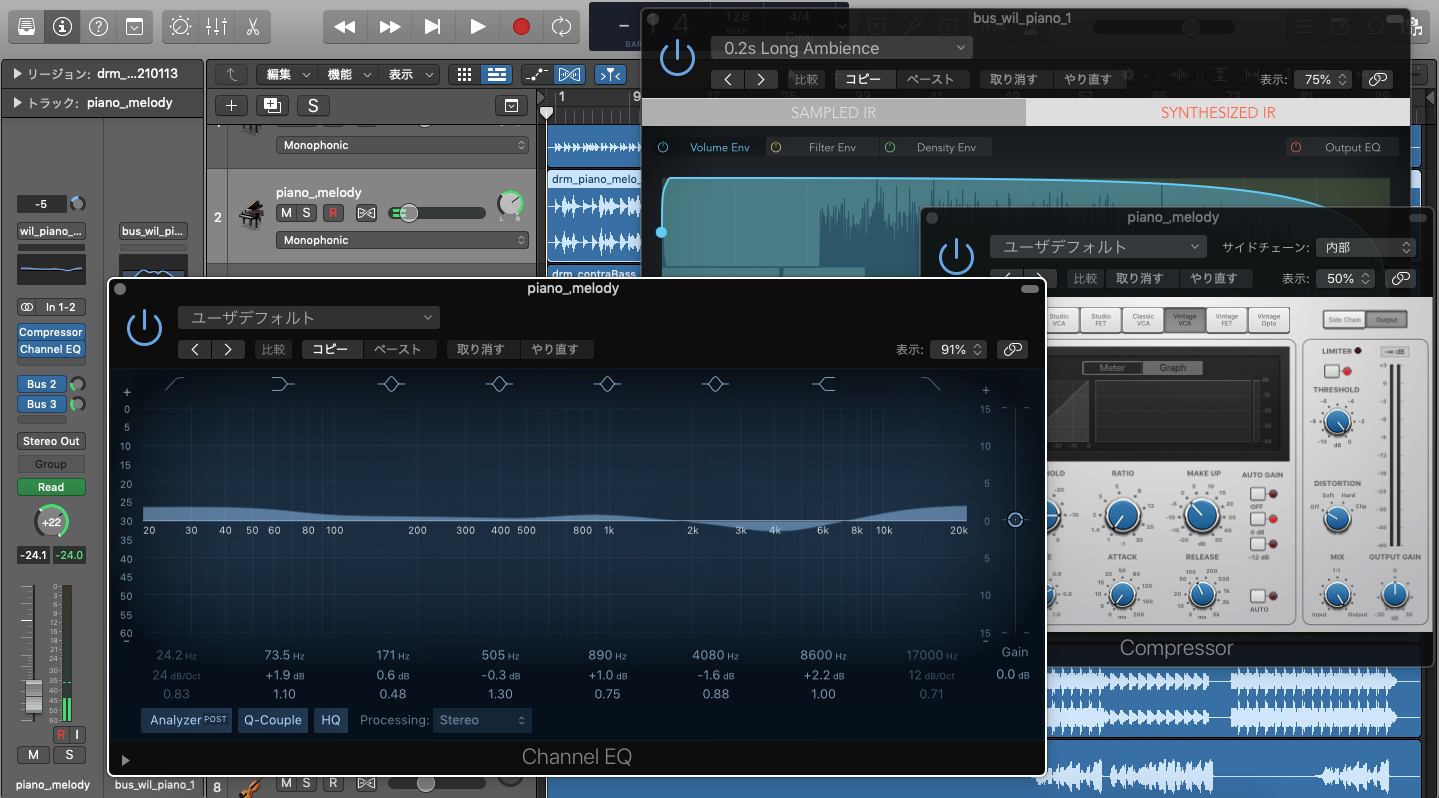Viewport: 1439px width, 798px height.
Task: Click the Read automation mode button
Action: coord(51,487)
